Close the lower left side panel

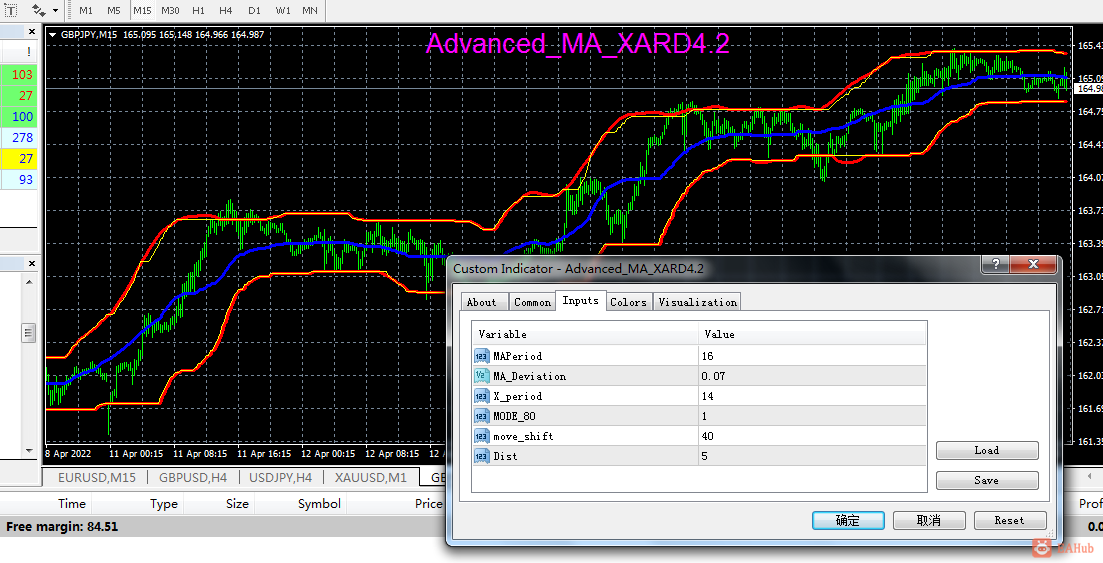pos(32,263)
